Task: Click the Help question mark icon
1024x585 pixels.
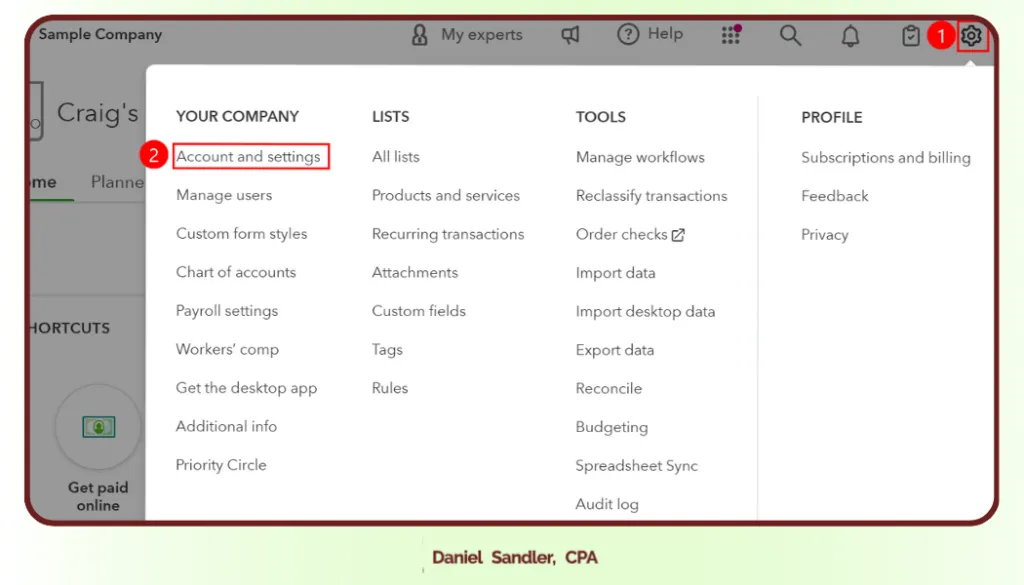Action: pyautogui.click(x=628, y=34)
